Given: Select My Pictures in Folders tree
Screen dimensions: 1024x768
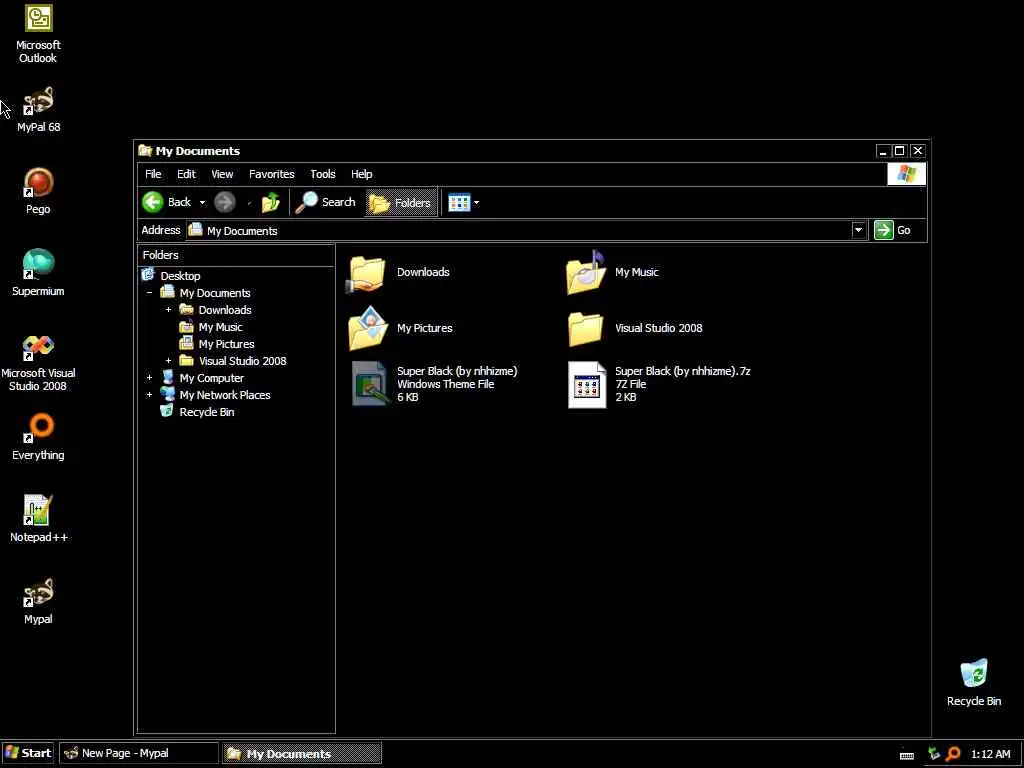Looking at the screenshot, I should pyautogui.click(x=227, y=344).
